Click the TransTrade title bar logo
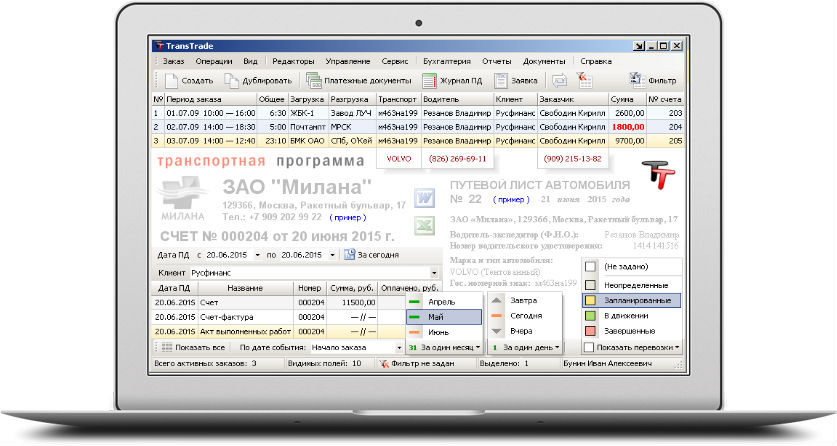 pyautogui.click(x=159, y=46)
